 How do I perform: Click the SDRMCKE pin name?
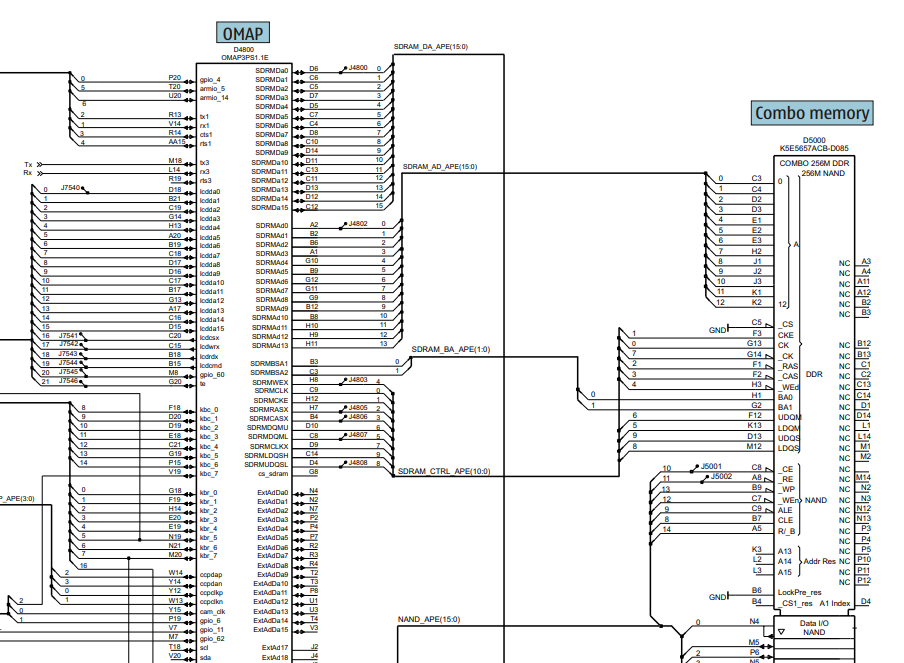pos(271,400)
